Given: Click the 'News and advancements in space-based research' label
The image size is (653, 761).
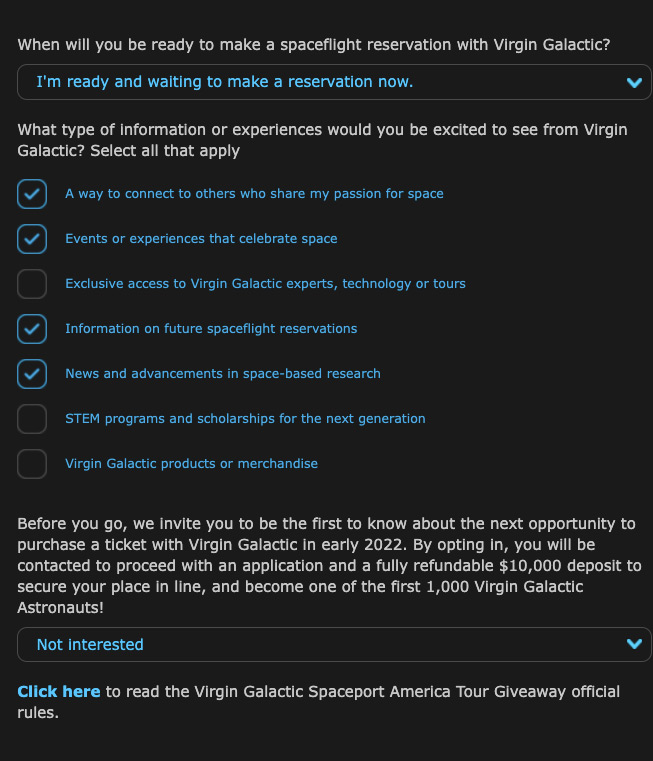Looking at the screenshot, I should [223, 374].
